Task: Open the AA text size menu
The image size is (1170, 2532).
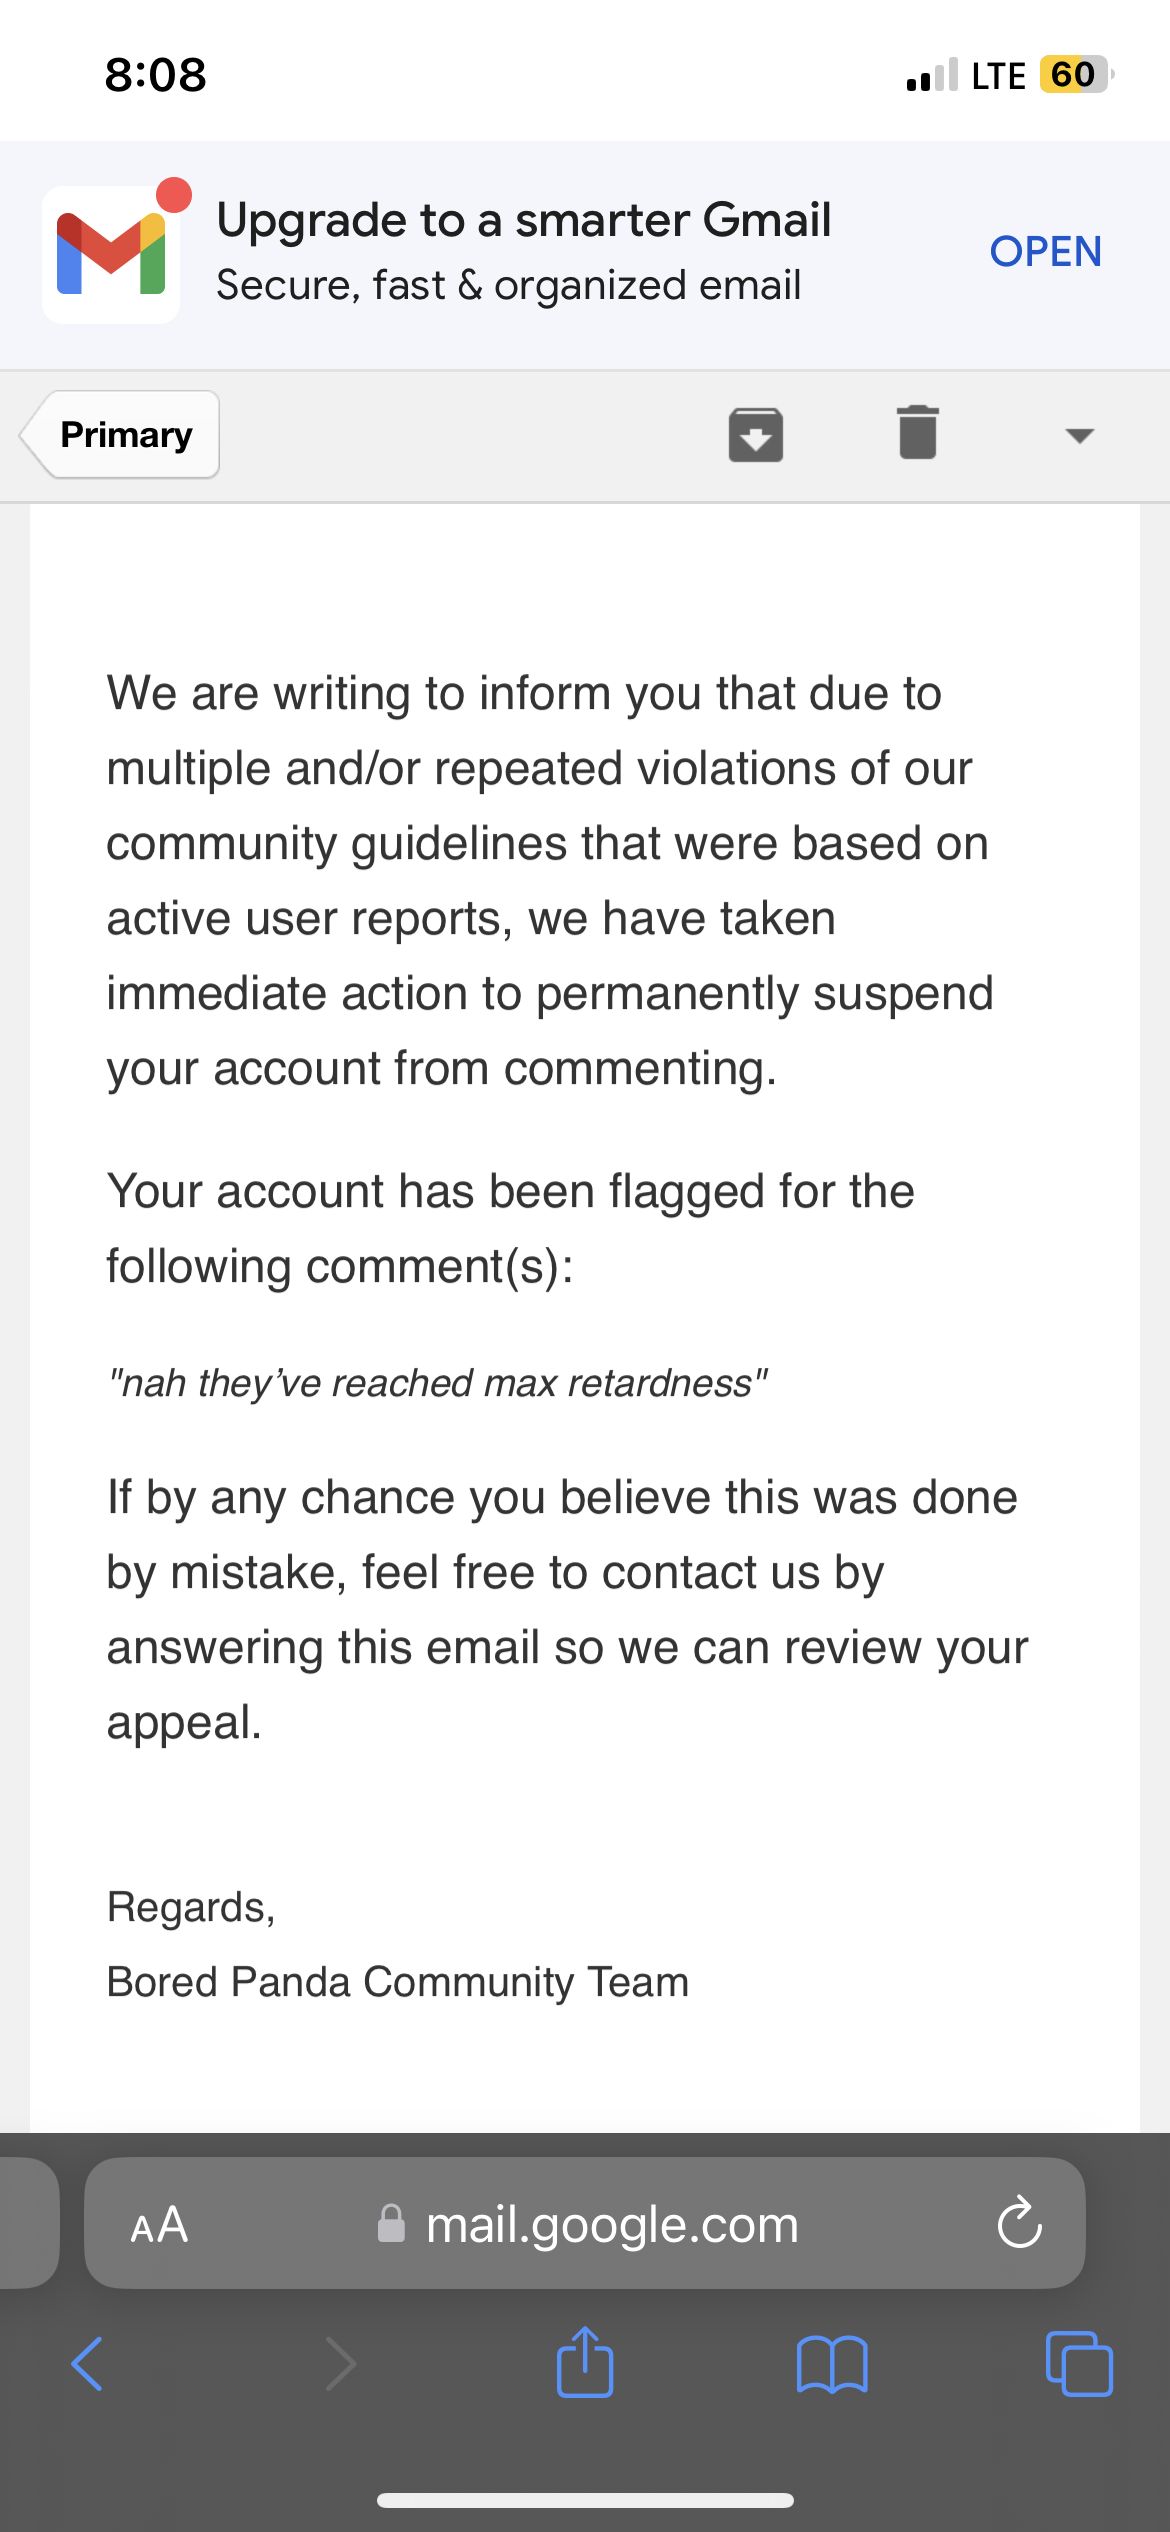Action: click(x=159, y=2225)
